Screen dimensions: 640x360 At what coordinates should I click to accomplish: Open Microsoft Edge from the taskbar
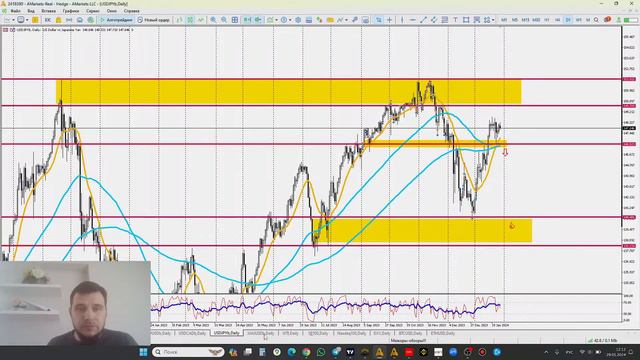point(291,352)
